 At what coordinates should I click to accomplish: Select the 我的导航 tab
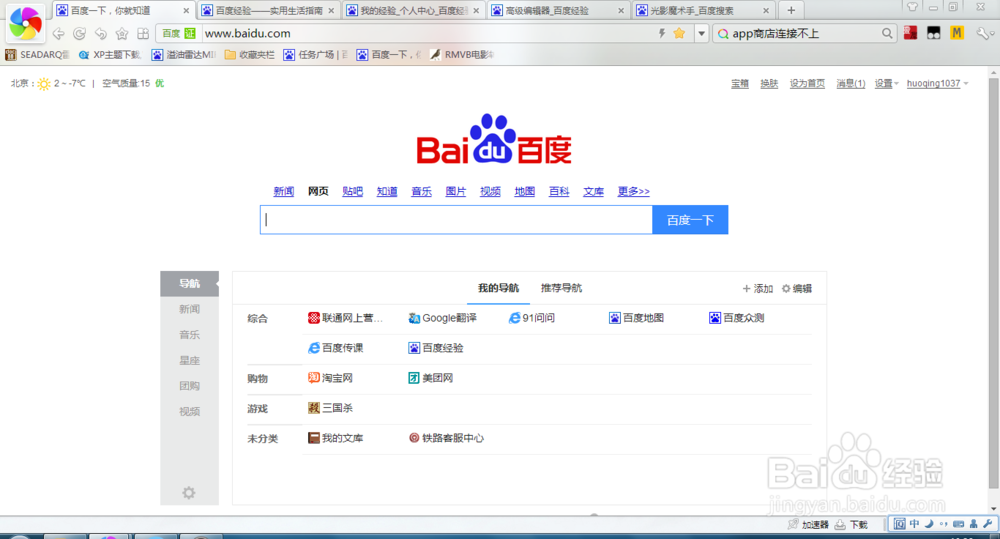[x=499, y=288]
